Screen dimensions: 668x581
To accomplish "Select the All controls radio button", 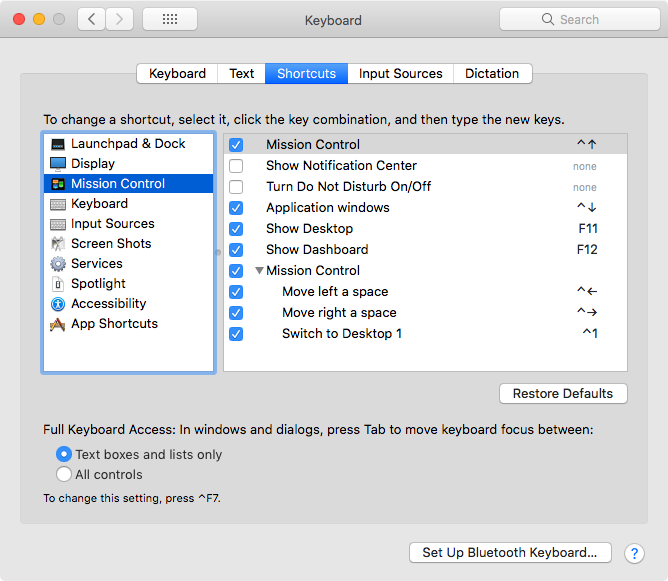I will (x=65, y=475).
